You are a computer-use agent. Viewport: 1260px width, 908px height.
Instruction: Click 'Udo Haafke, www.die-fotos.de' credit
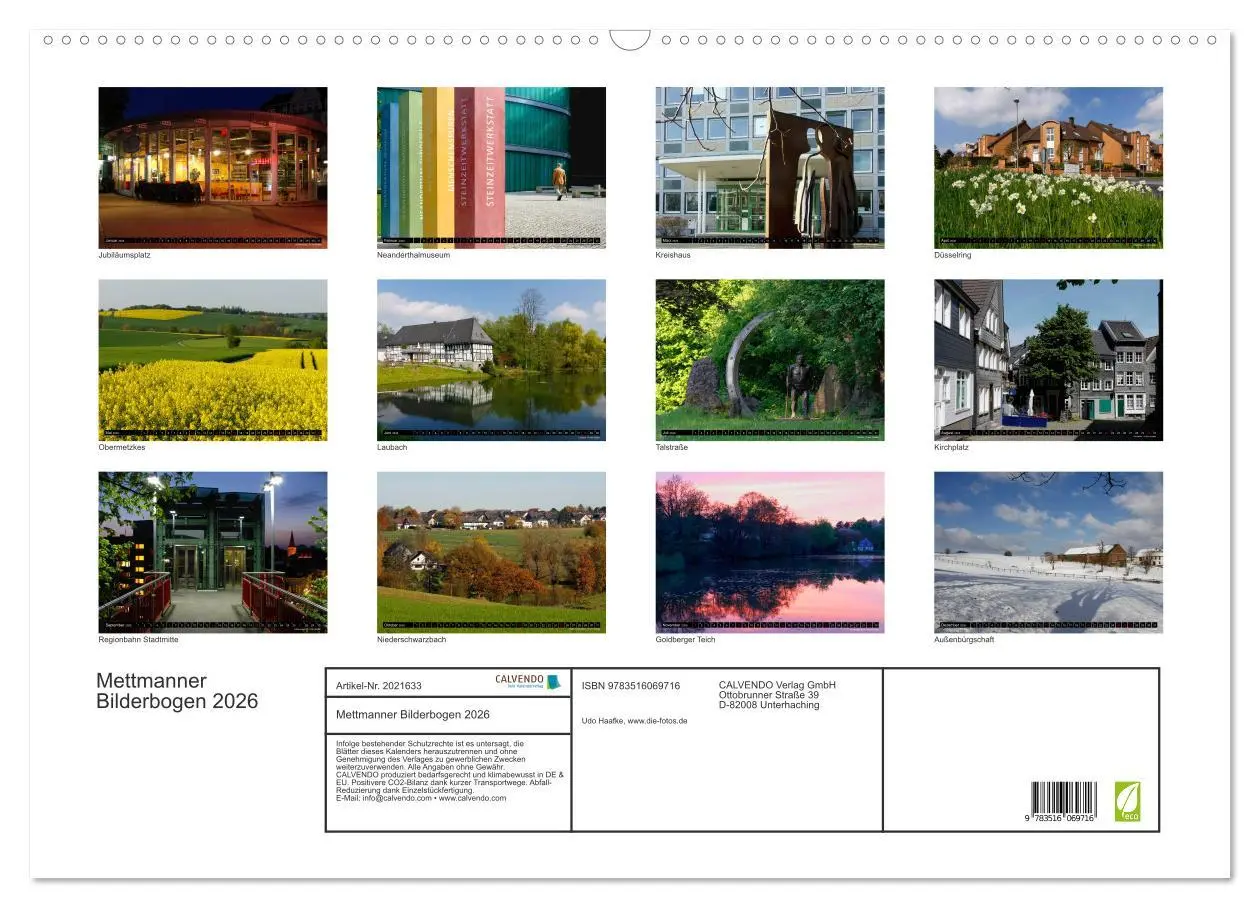(x=635, y=721)
